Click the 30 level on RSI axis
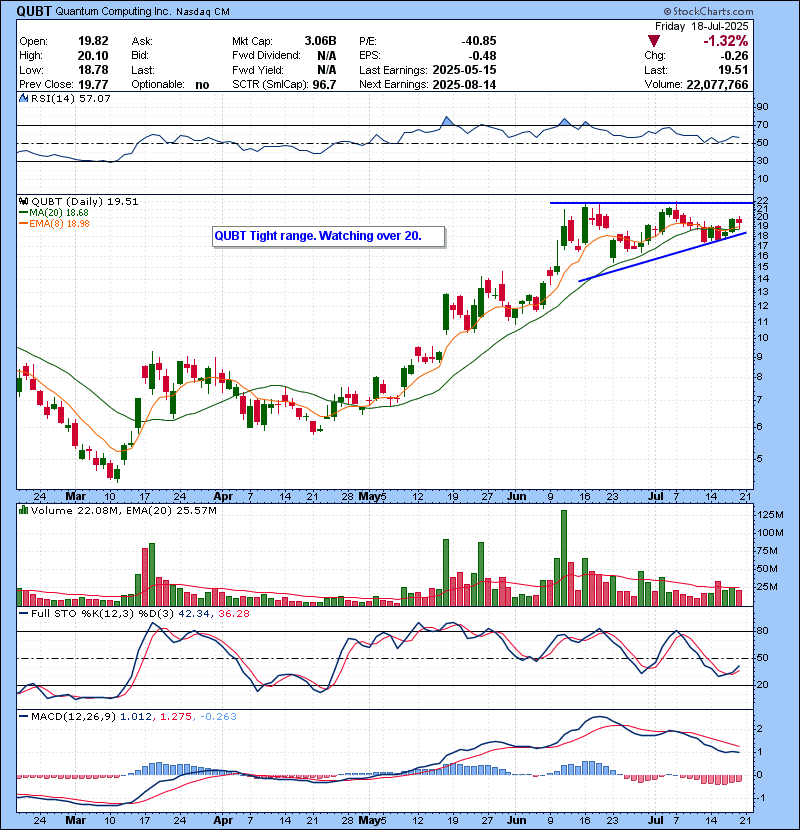This screenshot has width=800, height=830. click(x=763, y=160)
